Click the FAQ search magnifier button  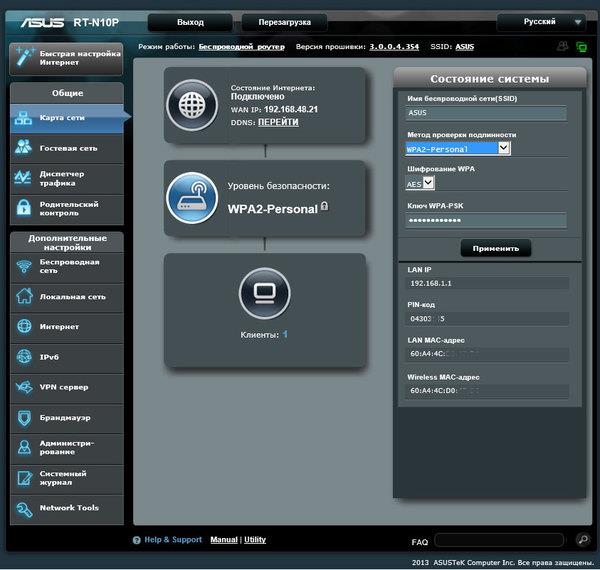click(583, 539)
